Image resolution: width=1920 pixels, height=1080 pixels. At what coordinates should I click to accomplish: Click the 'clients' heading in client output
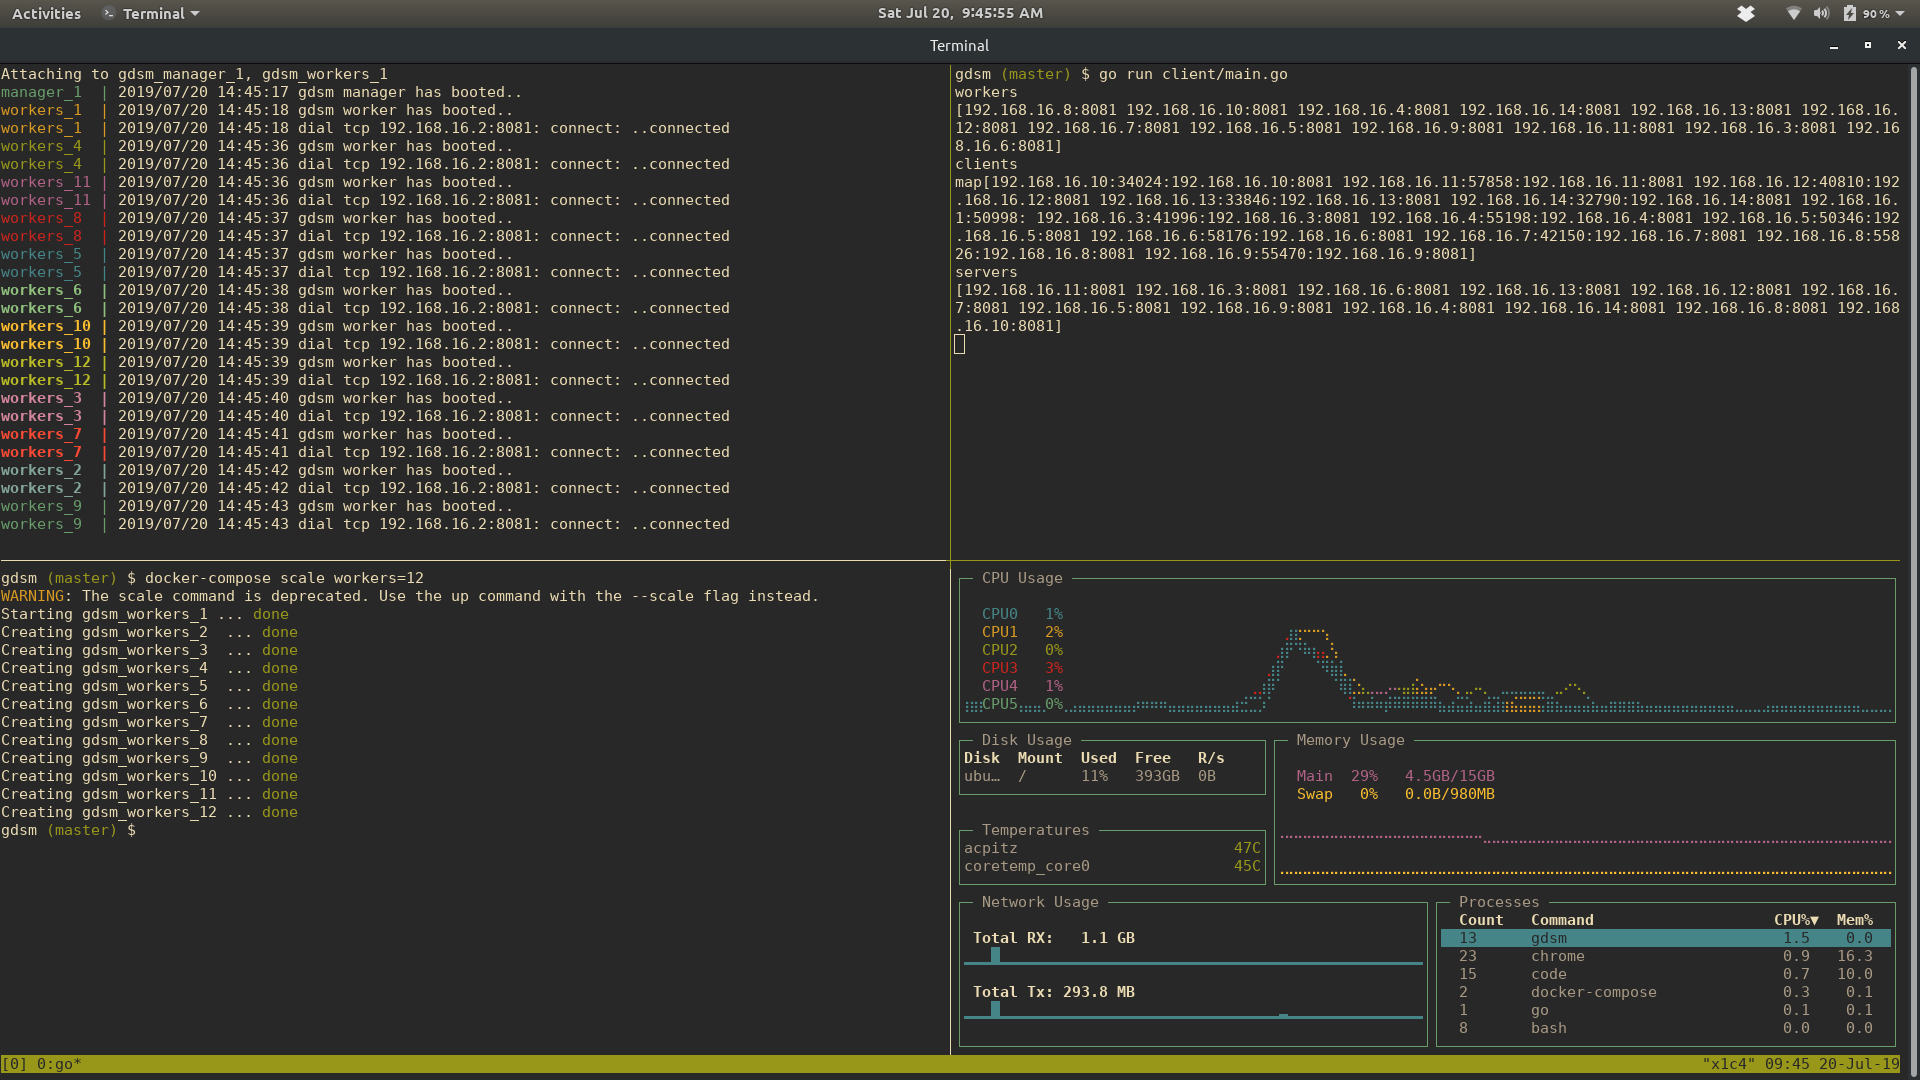coord(986,164)
